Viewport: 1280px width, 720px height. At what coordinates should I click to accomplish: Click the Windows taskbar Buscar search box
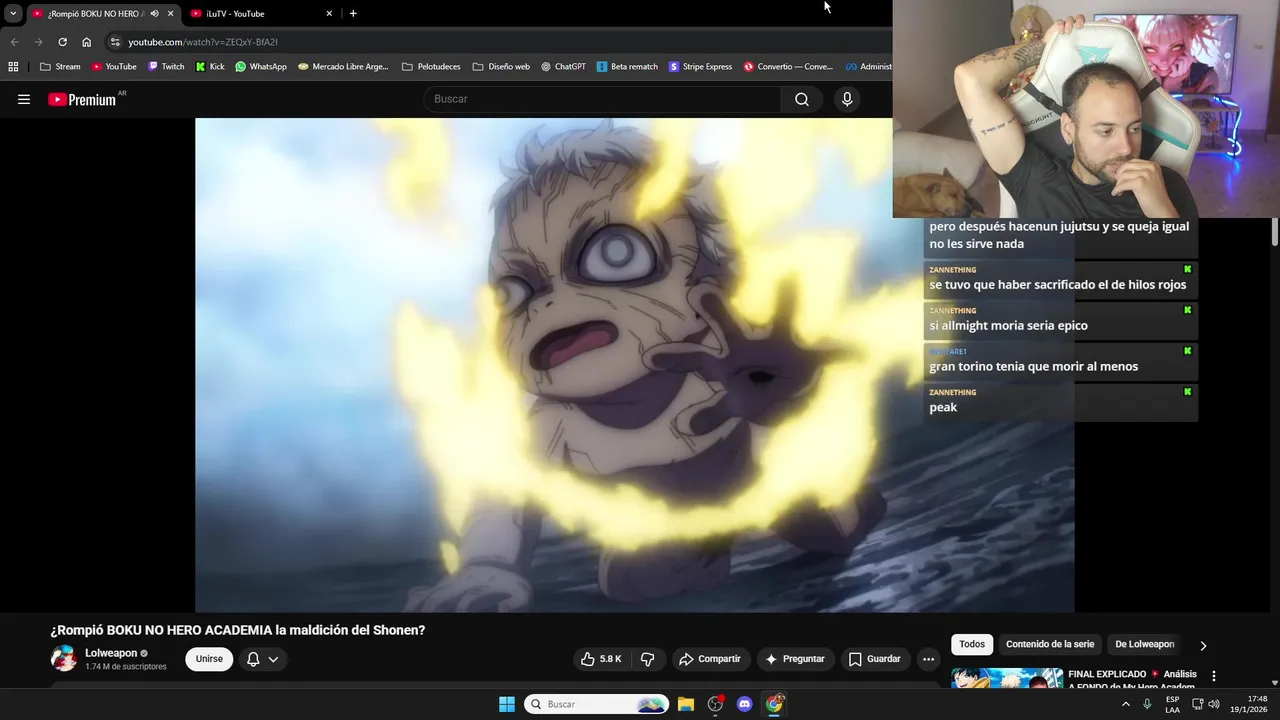click(597, 704)
